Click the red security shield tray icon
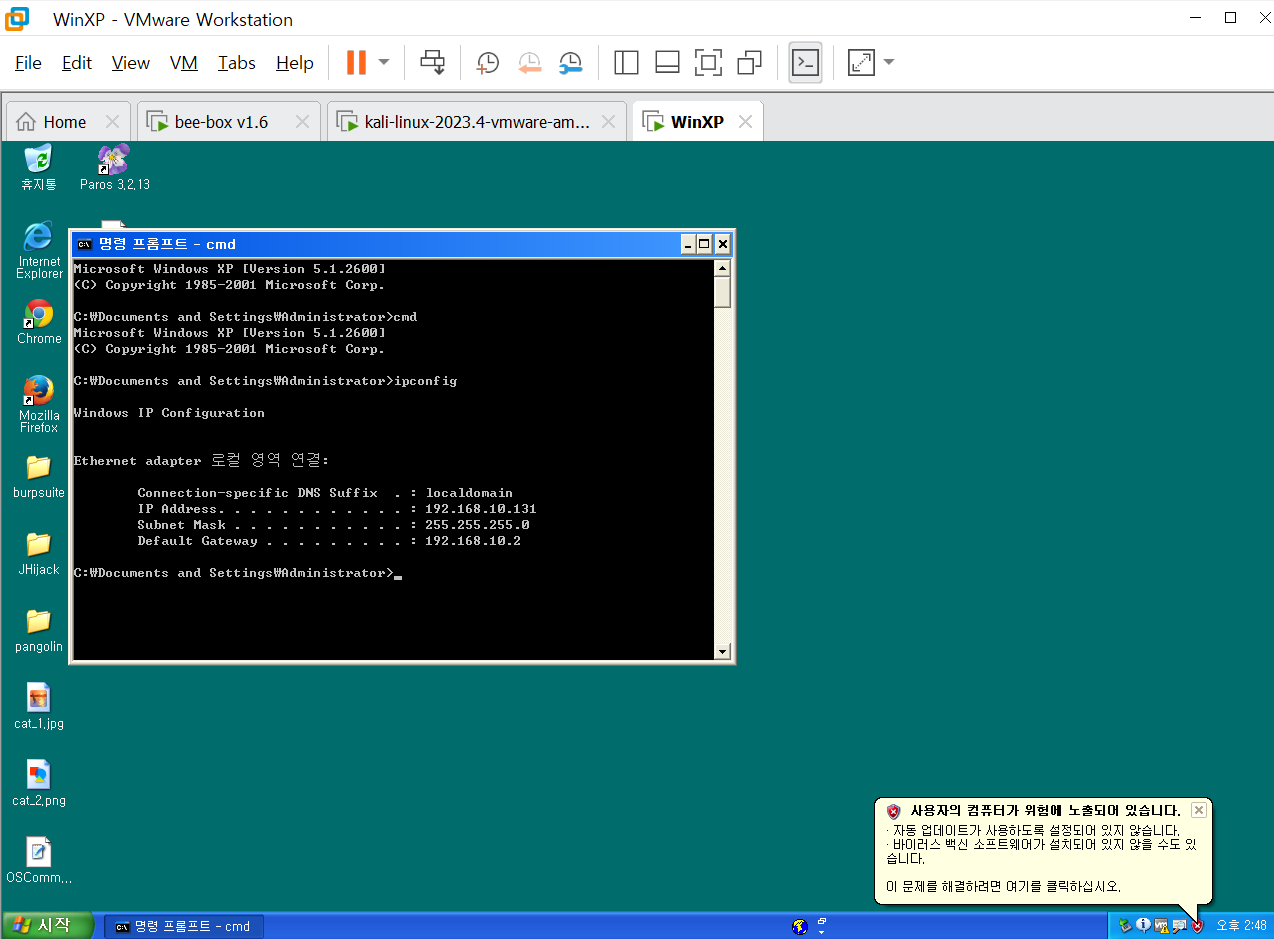1274x939 pixels. pos(1197,925)
